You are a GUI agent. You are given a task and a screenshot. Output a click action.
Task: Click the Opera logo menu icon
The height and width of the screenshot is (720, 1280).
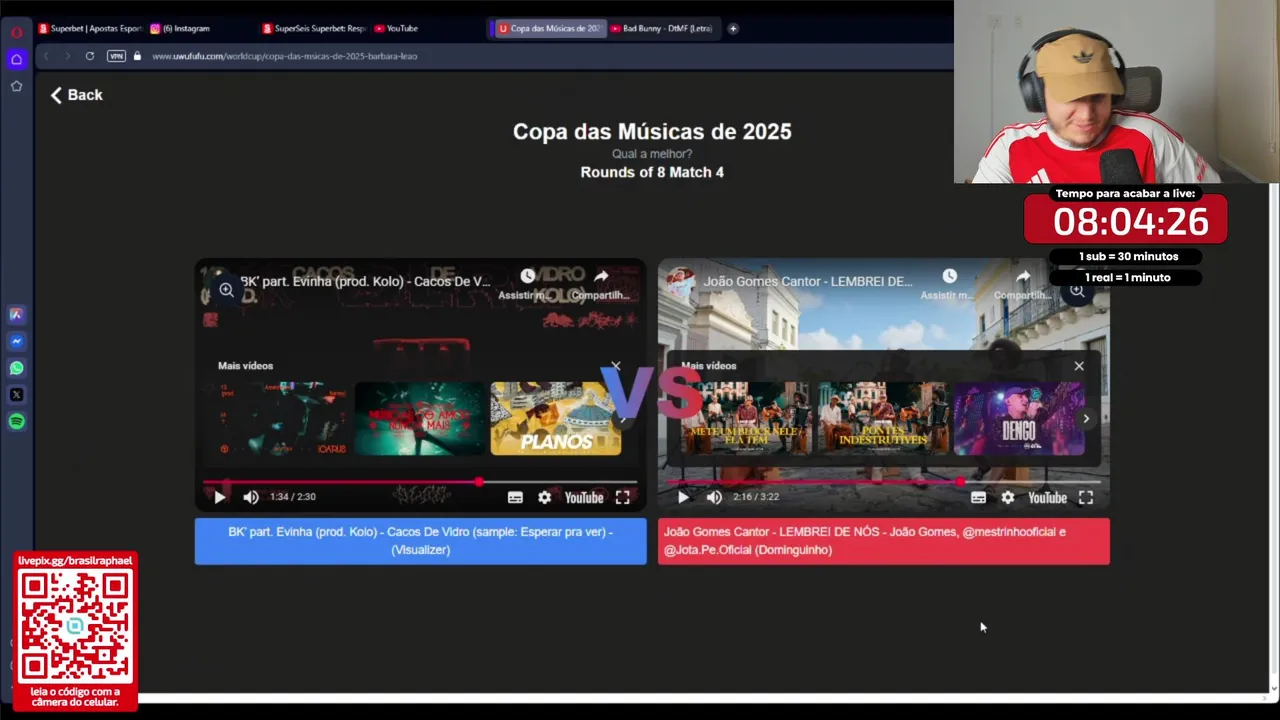[x=16, y=31]
